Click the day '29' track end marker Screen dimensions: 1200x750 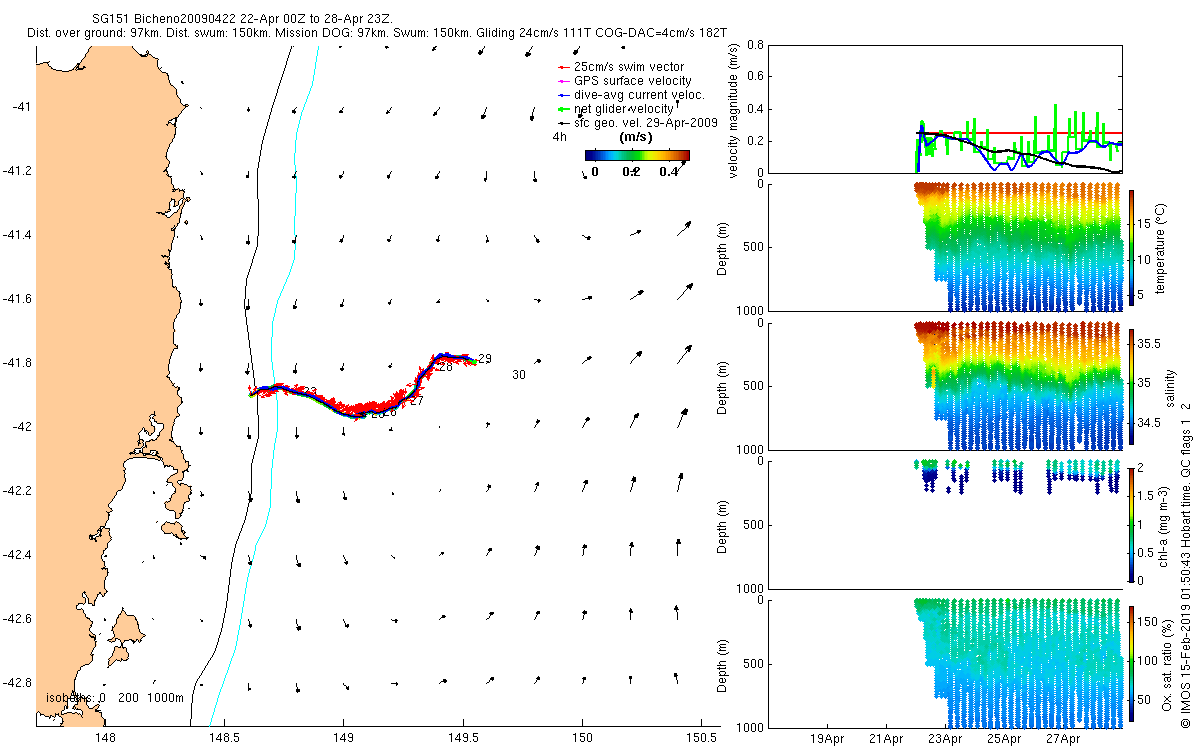pos(485,359)
